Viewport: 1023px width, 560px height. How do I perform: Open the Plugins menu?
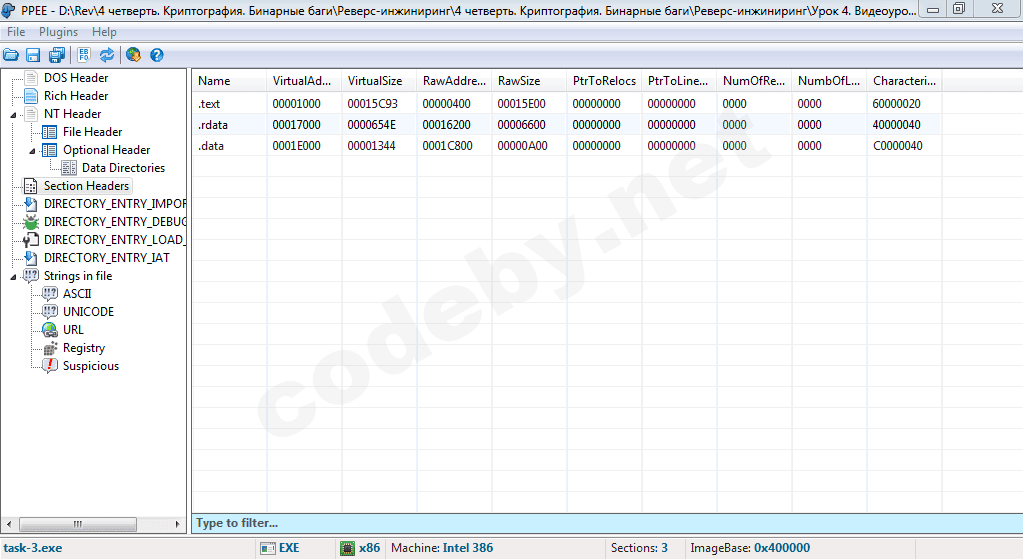pos(58,32)
